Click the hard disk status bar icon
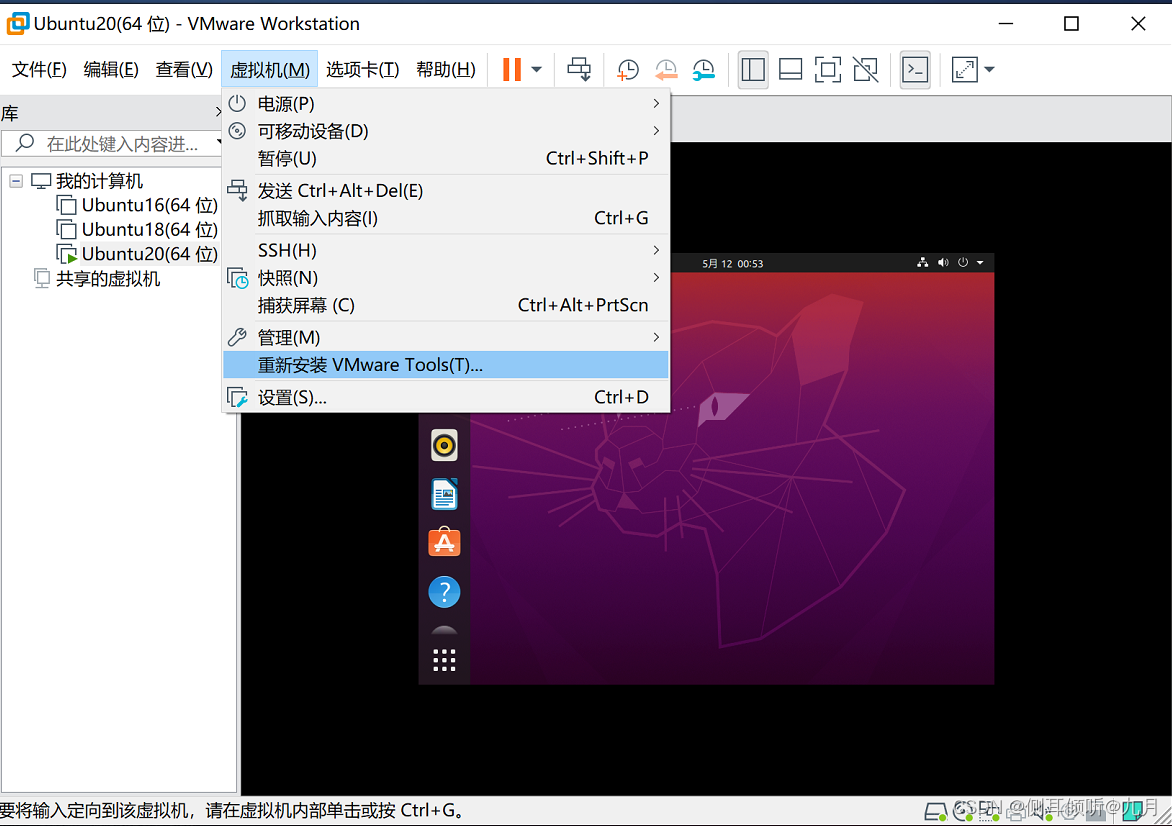 [936, 810]
